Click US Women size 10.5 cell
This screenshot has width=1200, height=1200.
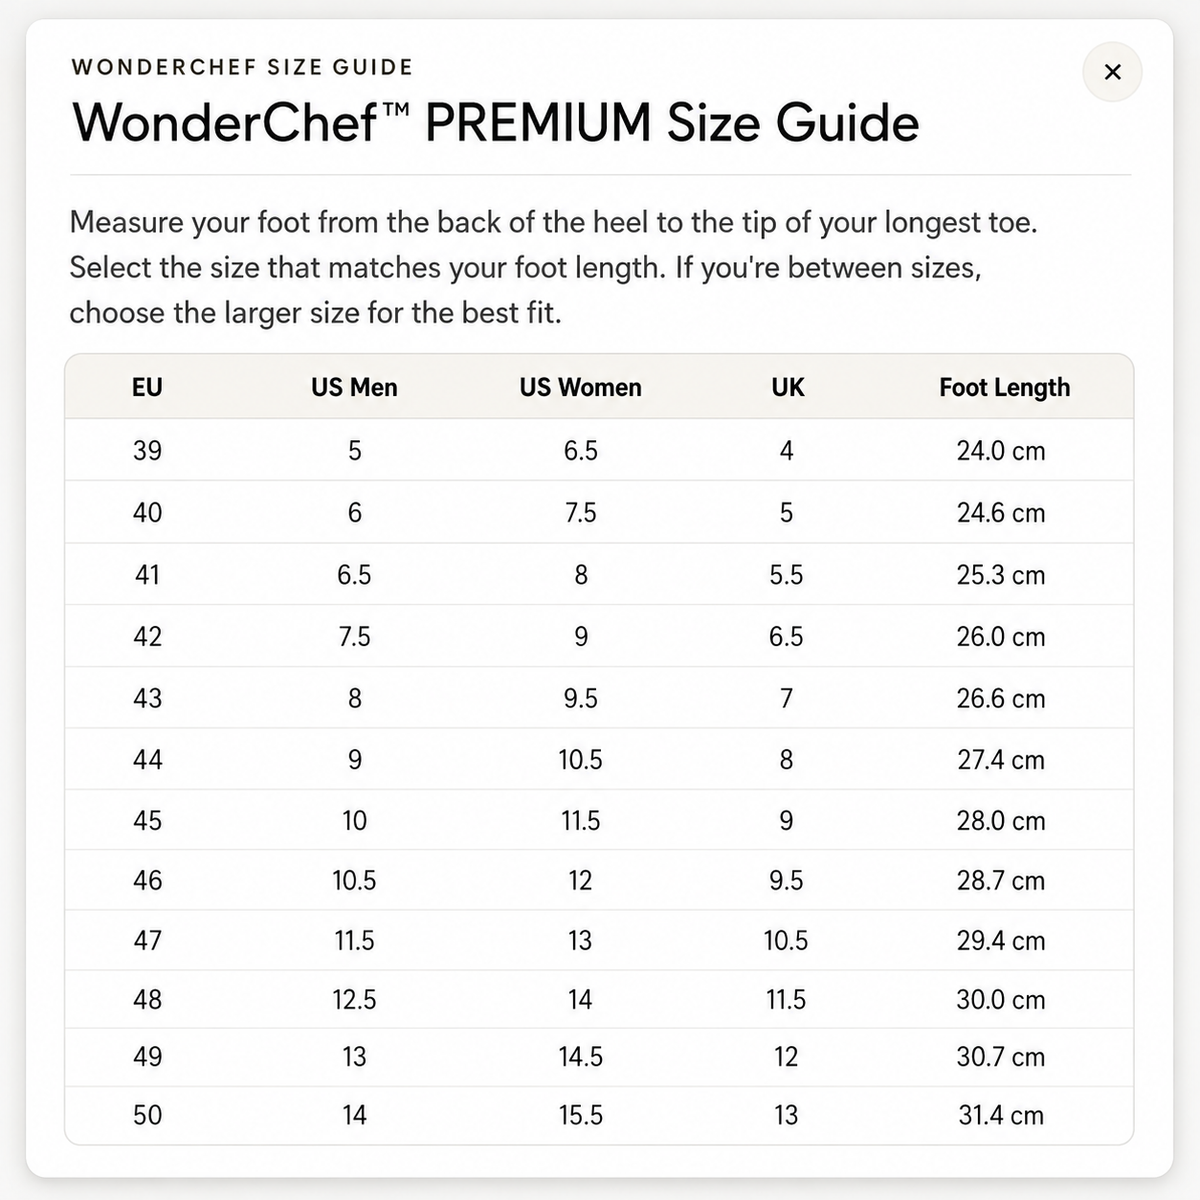(580, 760)
